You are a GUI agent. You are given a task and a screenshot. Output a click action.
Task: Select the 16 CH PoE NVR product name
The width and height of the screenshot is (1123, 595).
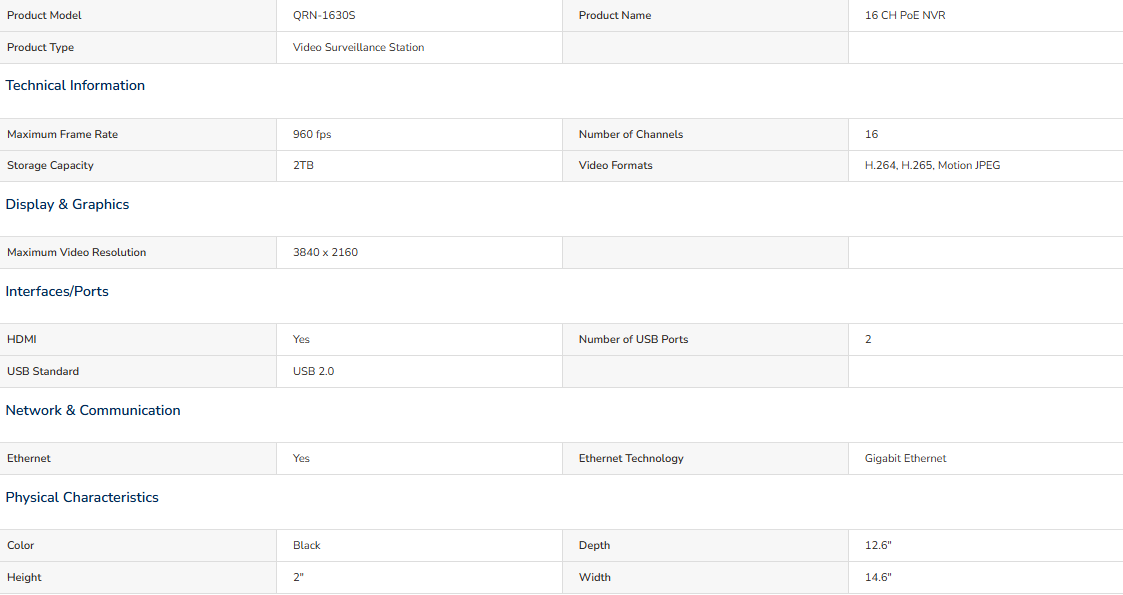905,15
